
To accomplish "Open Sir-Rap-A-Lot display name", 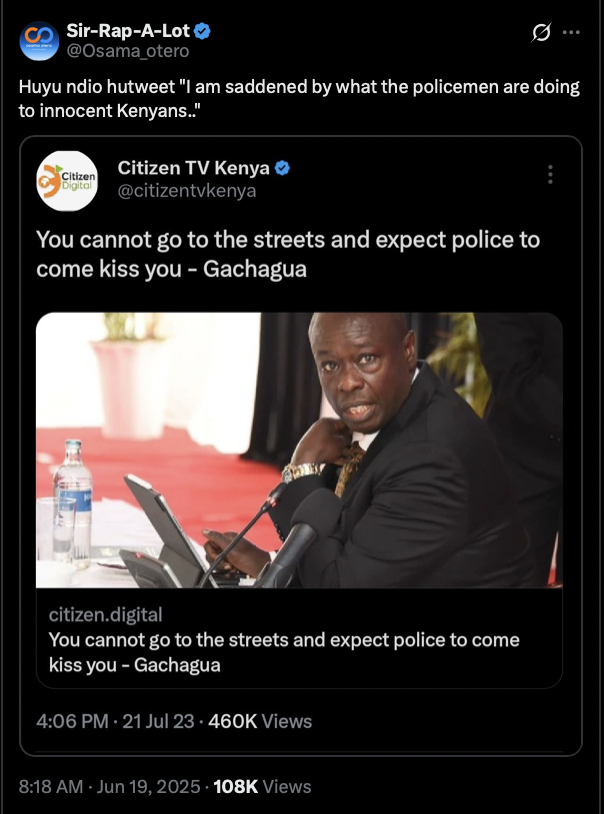I will [x=128, y=31].
